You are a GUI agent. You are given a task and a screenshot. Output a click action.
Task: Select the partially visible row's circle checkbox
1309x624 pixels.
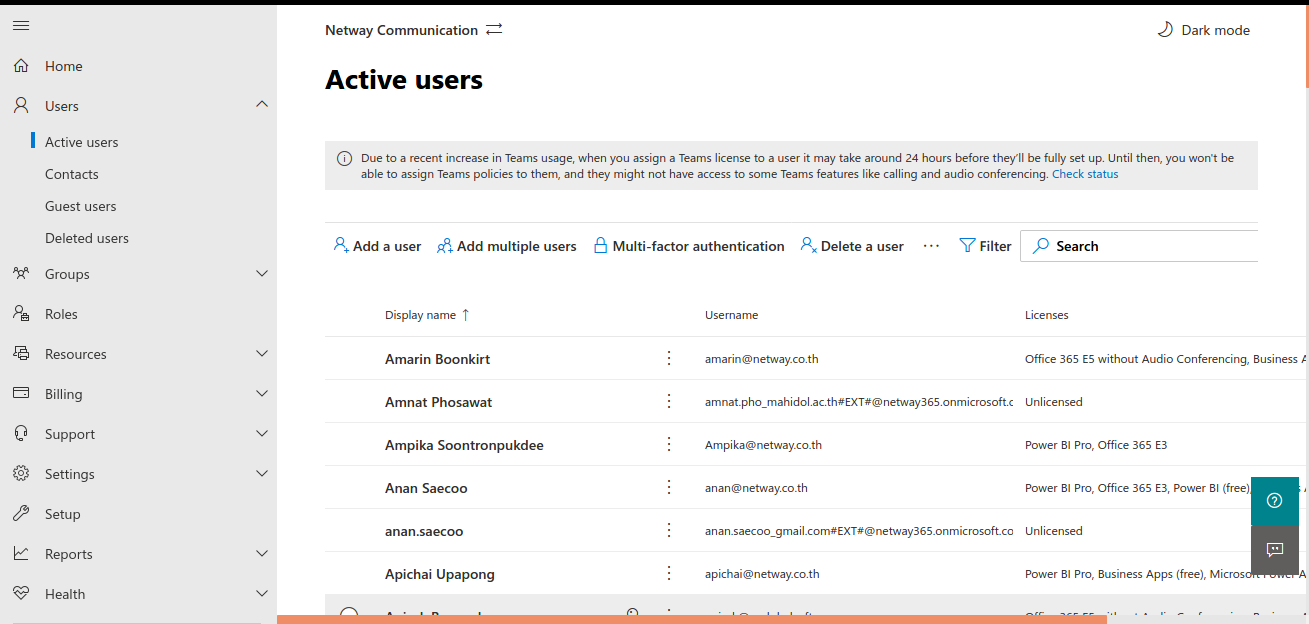348,615
